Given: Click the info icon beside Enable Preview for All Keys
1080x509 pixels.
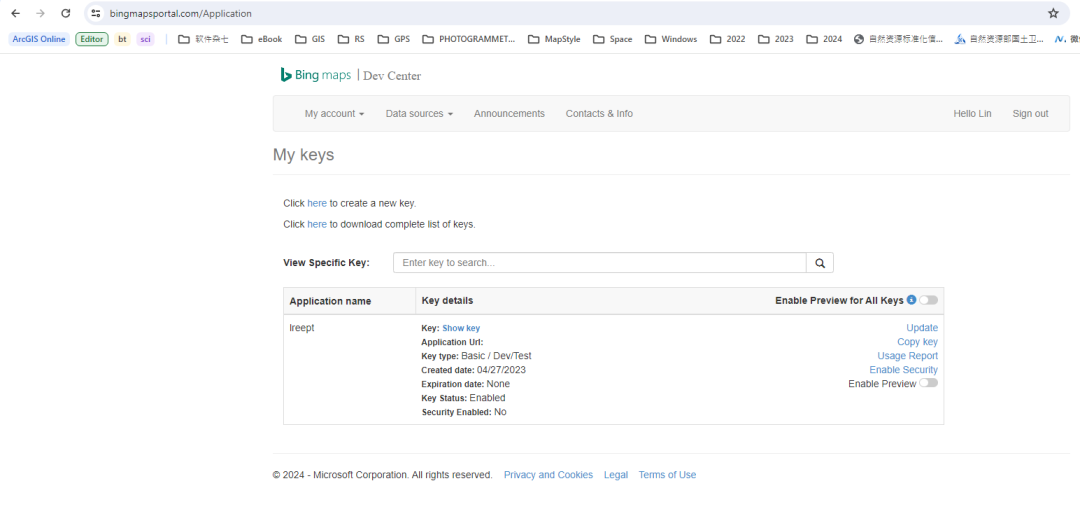Looking at the screenshot, I should click(911, 300).
